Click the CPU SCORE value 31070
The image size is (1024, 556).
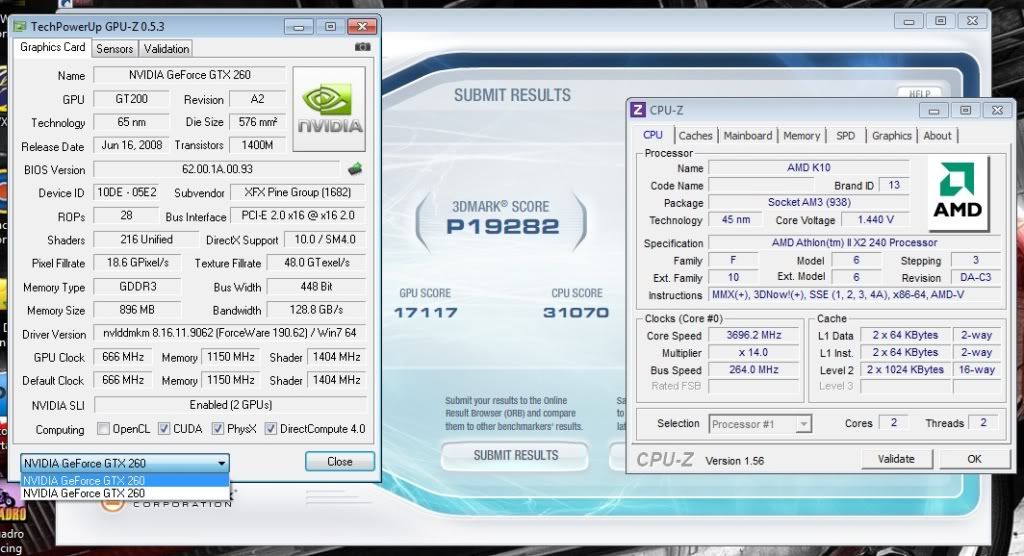[576, 313]
